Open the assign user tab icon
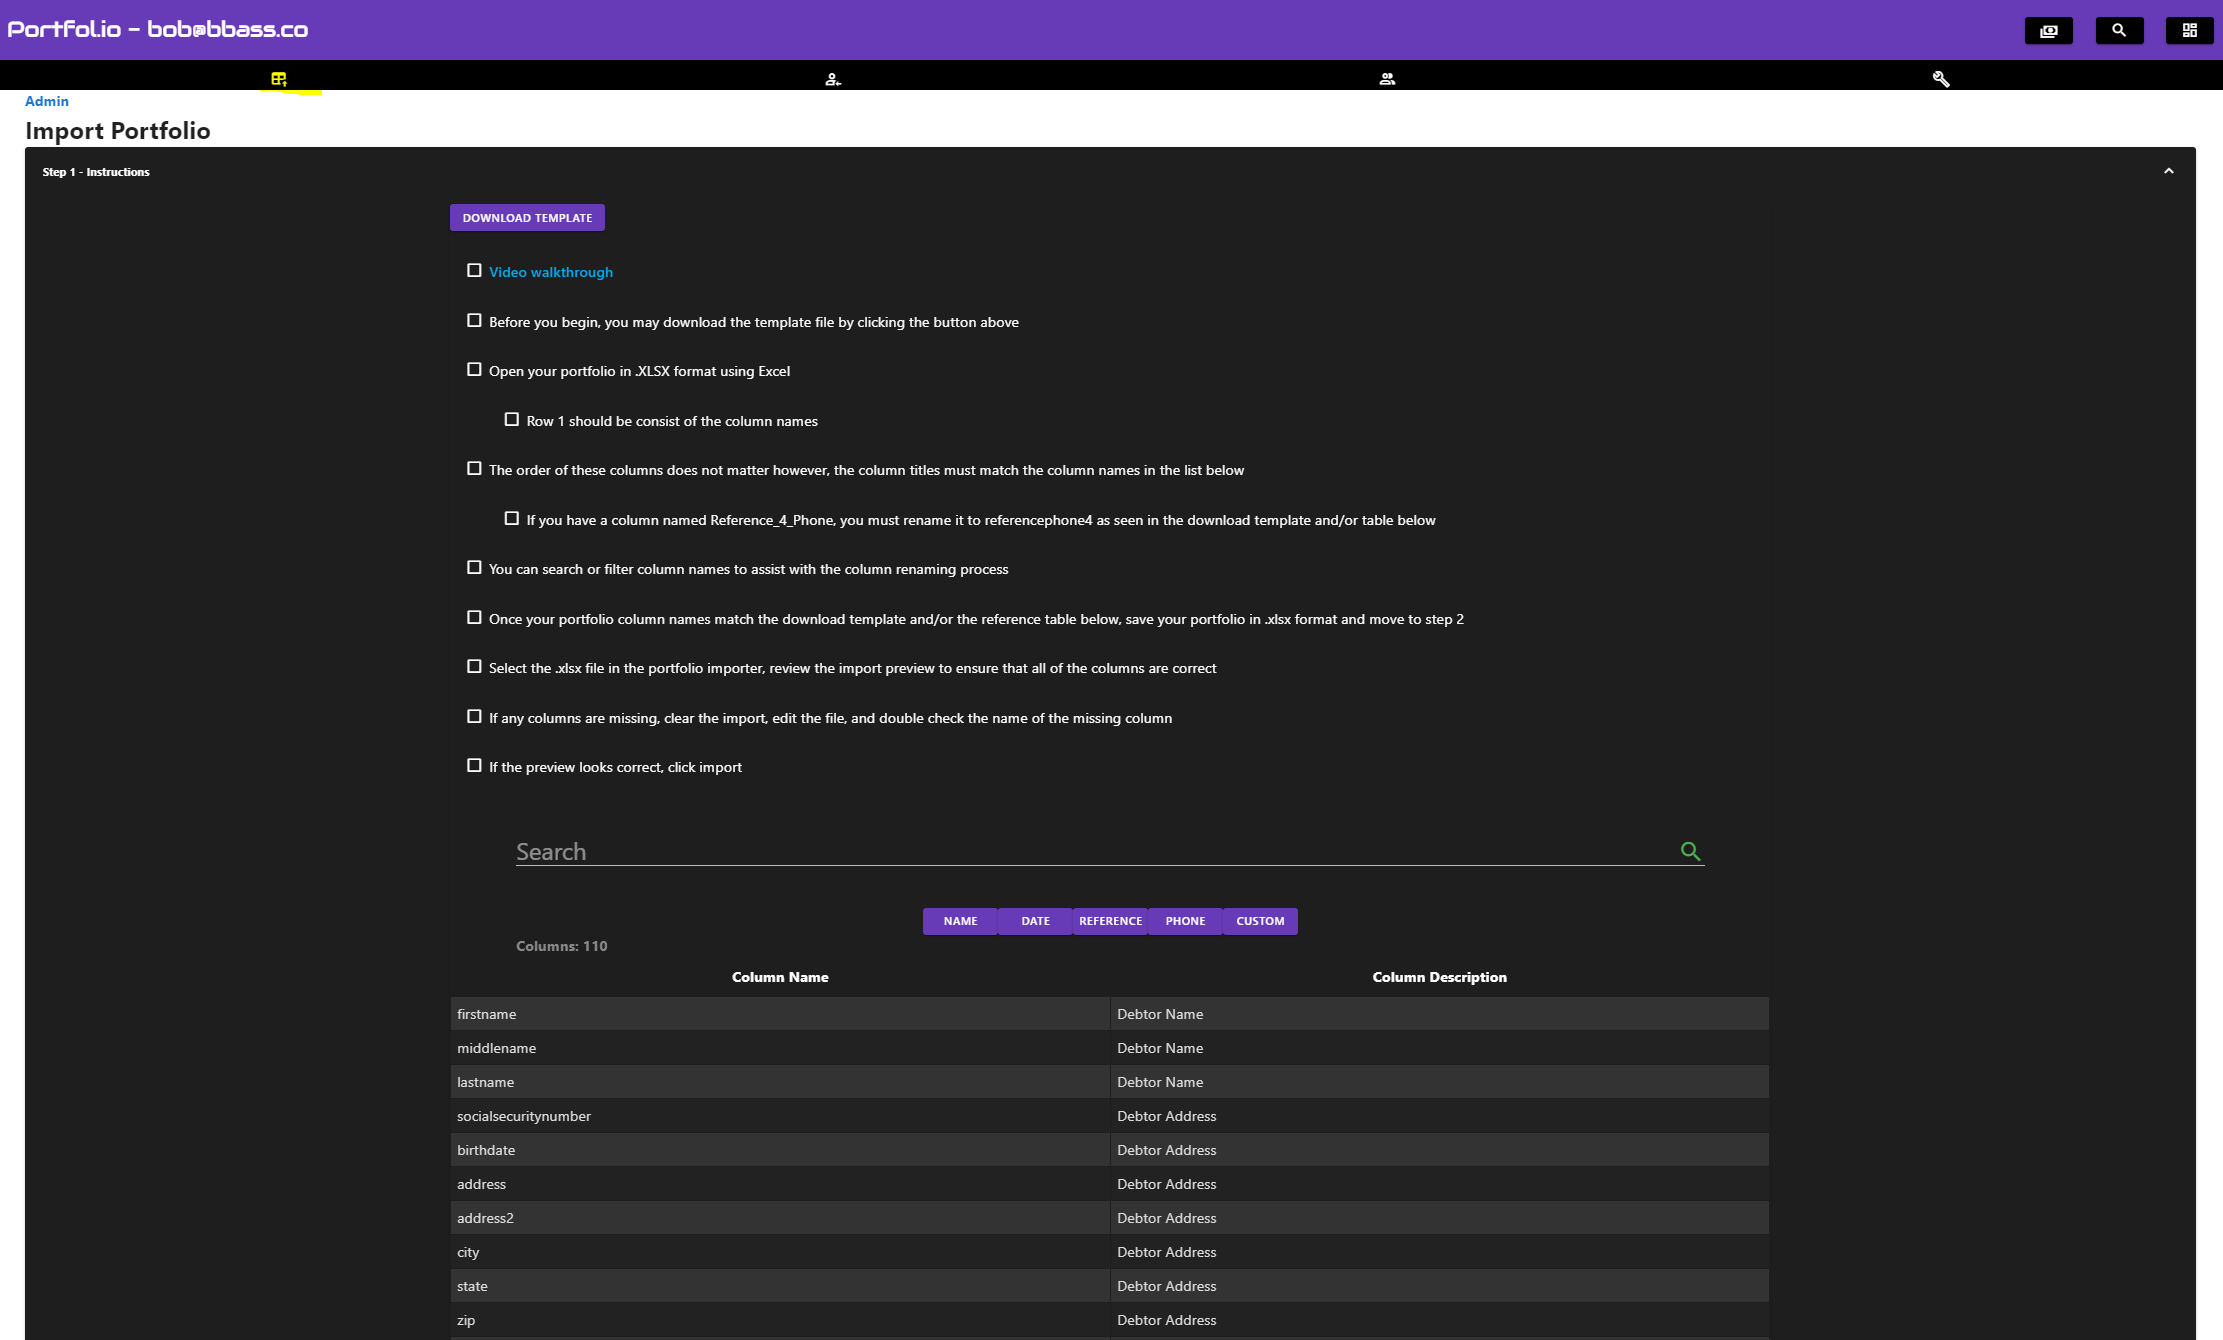 tap(832, 79)
